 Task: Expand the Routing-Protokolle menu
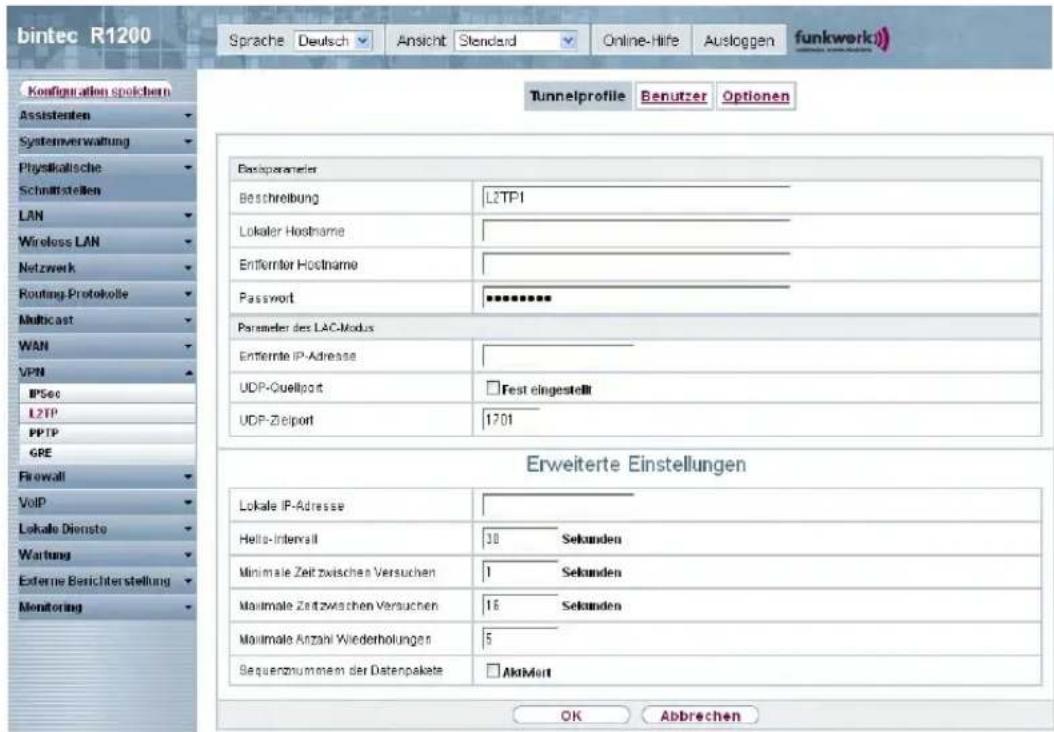click(x=106, y=294)
